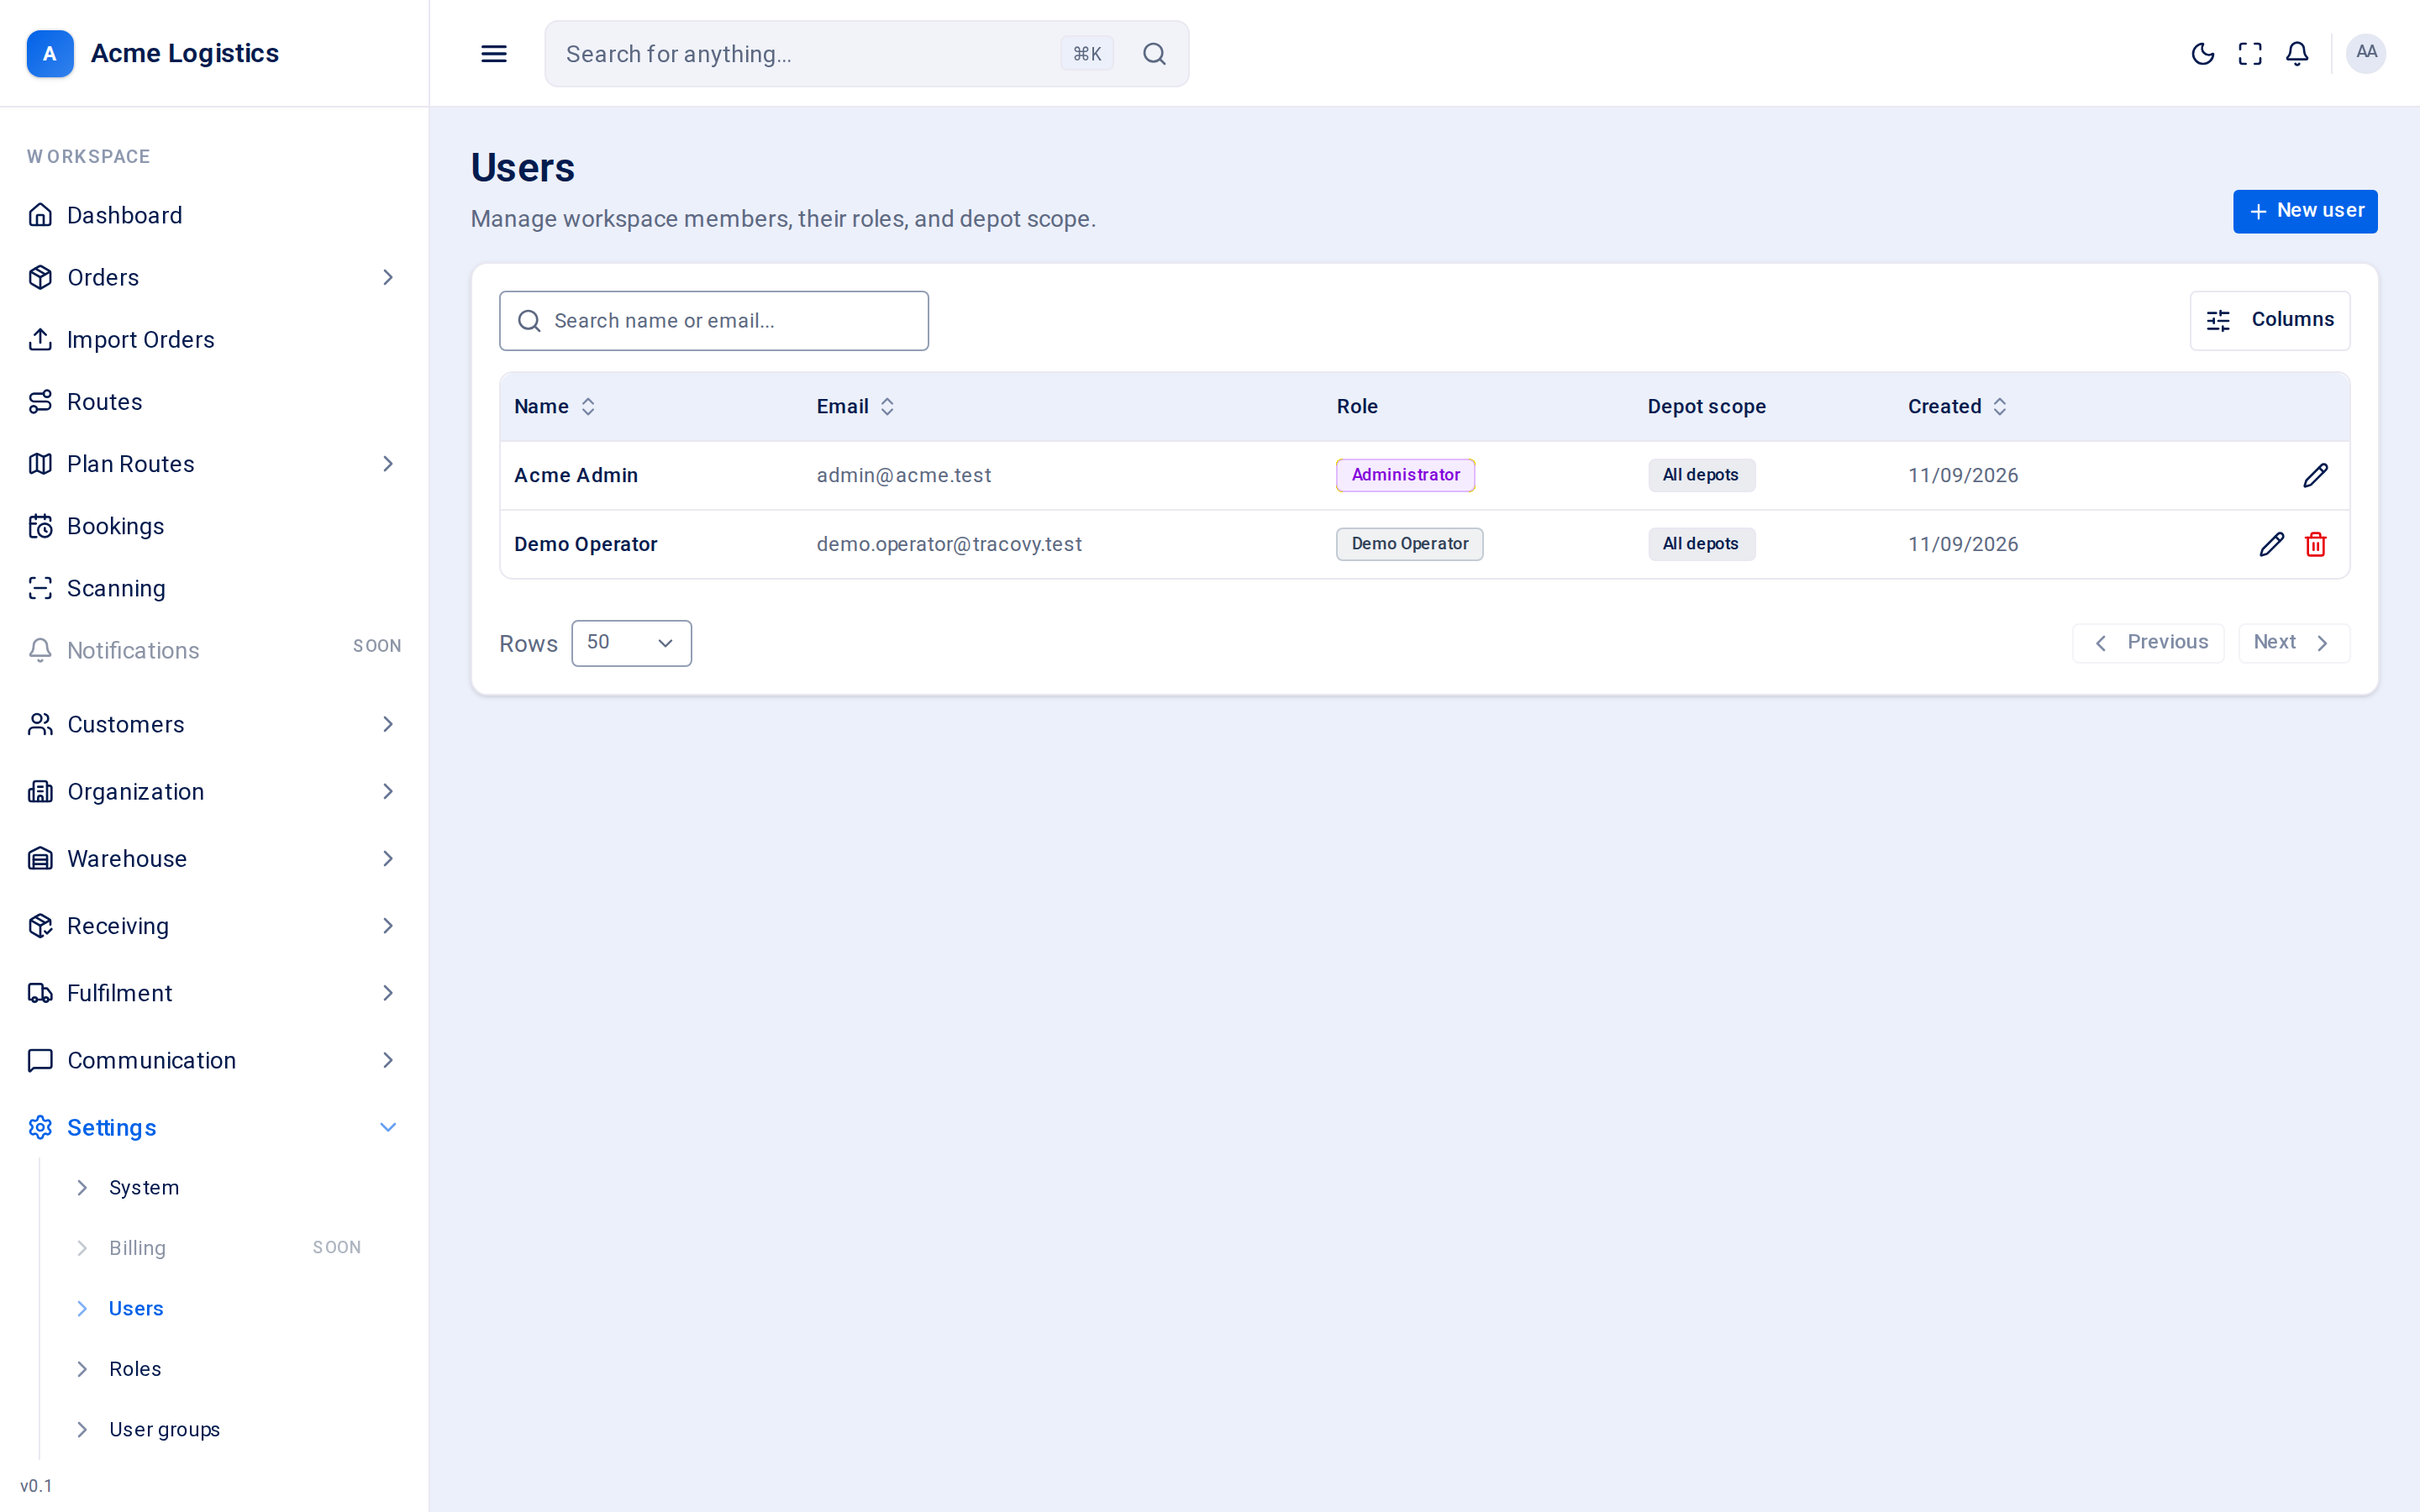Open the Dashboard page

214,215
